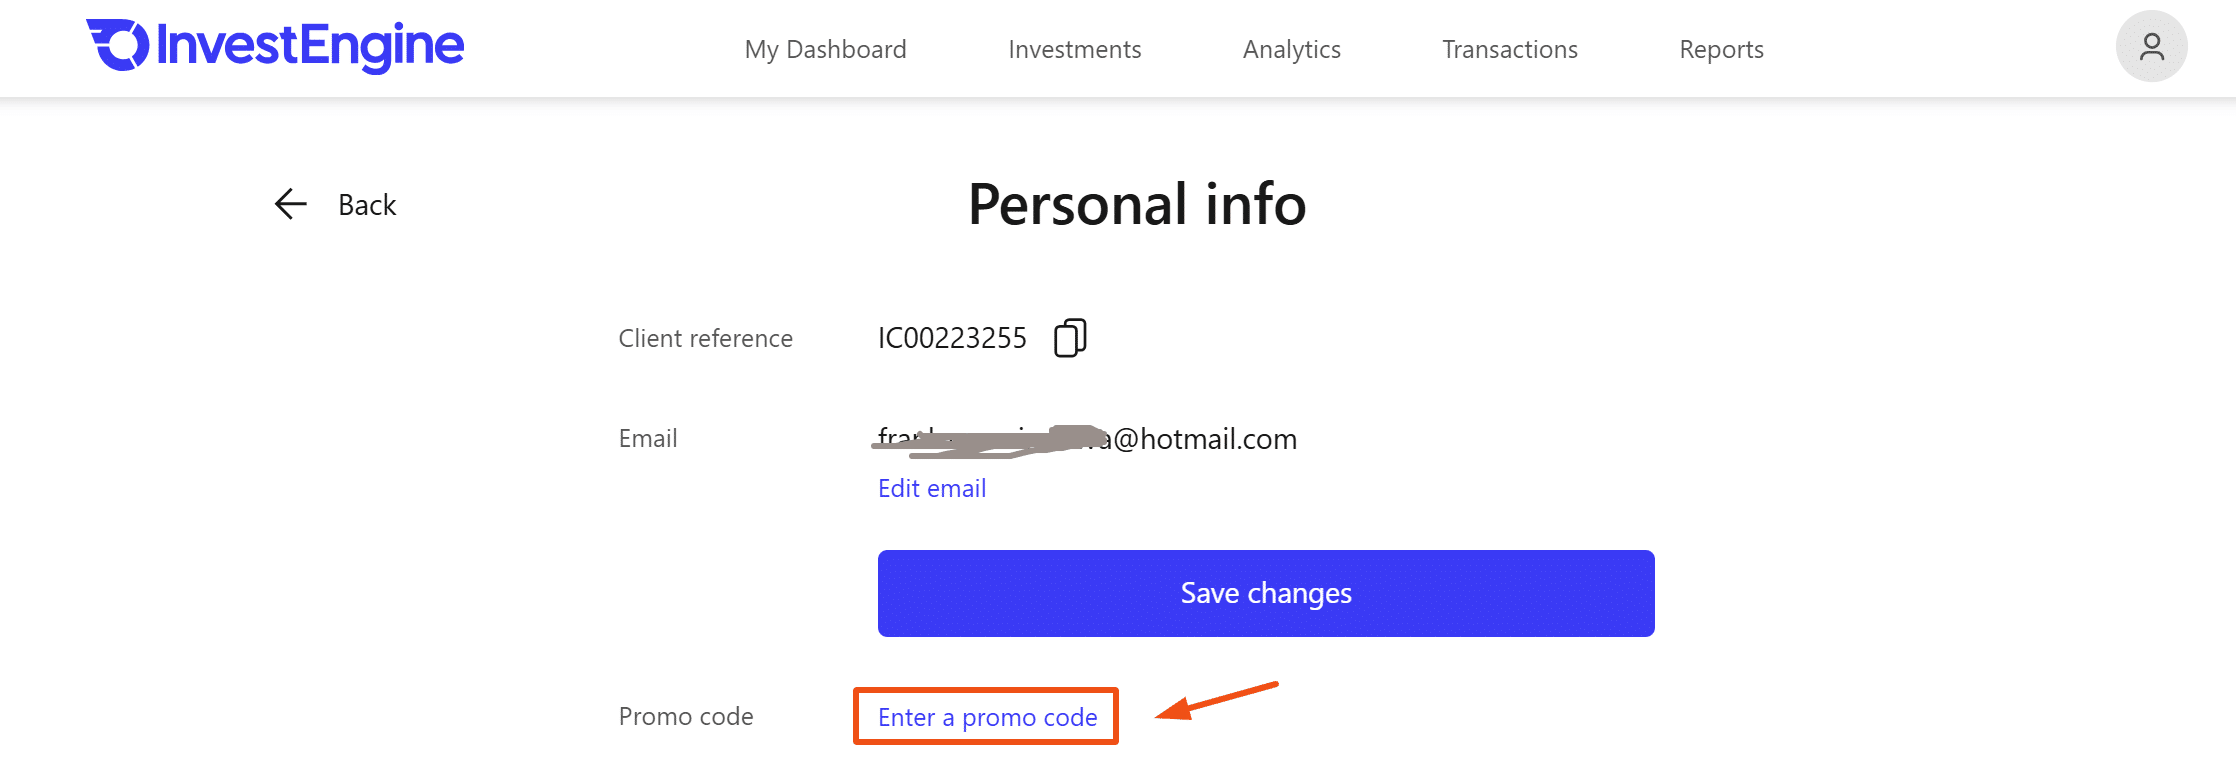2236x774 pixels.
Task: Open the user profile avatar menu
Action: (2151, 46)
